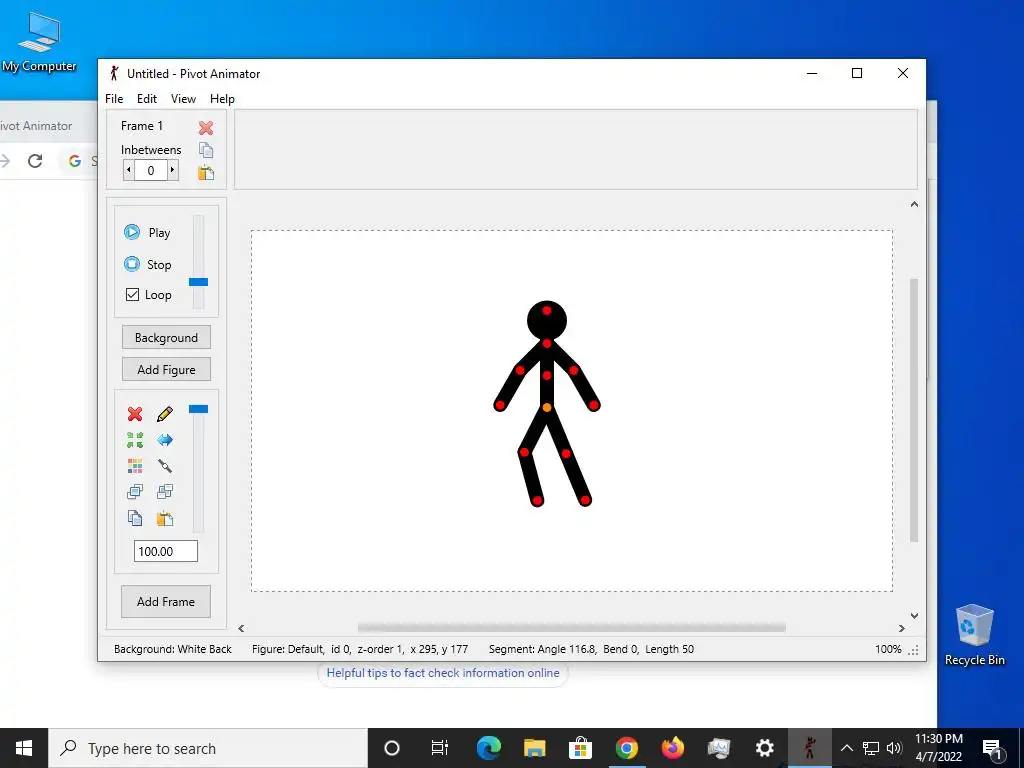1024x768 pixels.
Task: Click the green center figure arrows icon
Action: [x=135, y=440]
